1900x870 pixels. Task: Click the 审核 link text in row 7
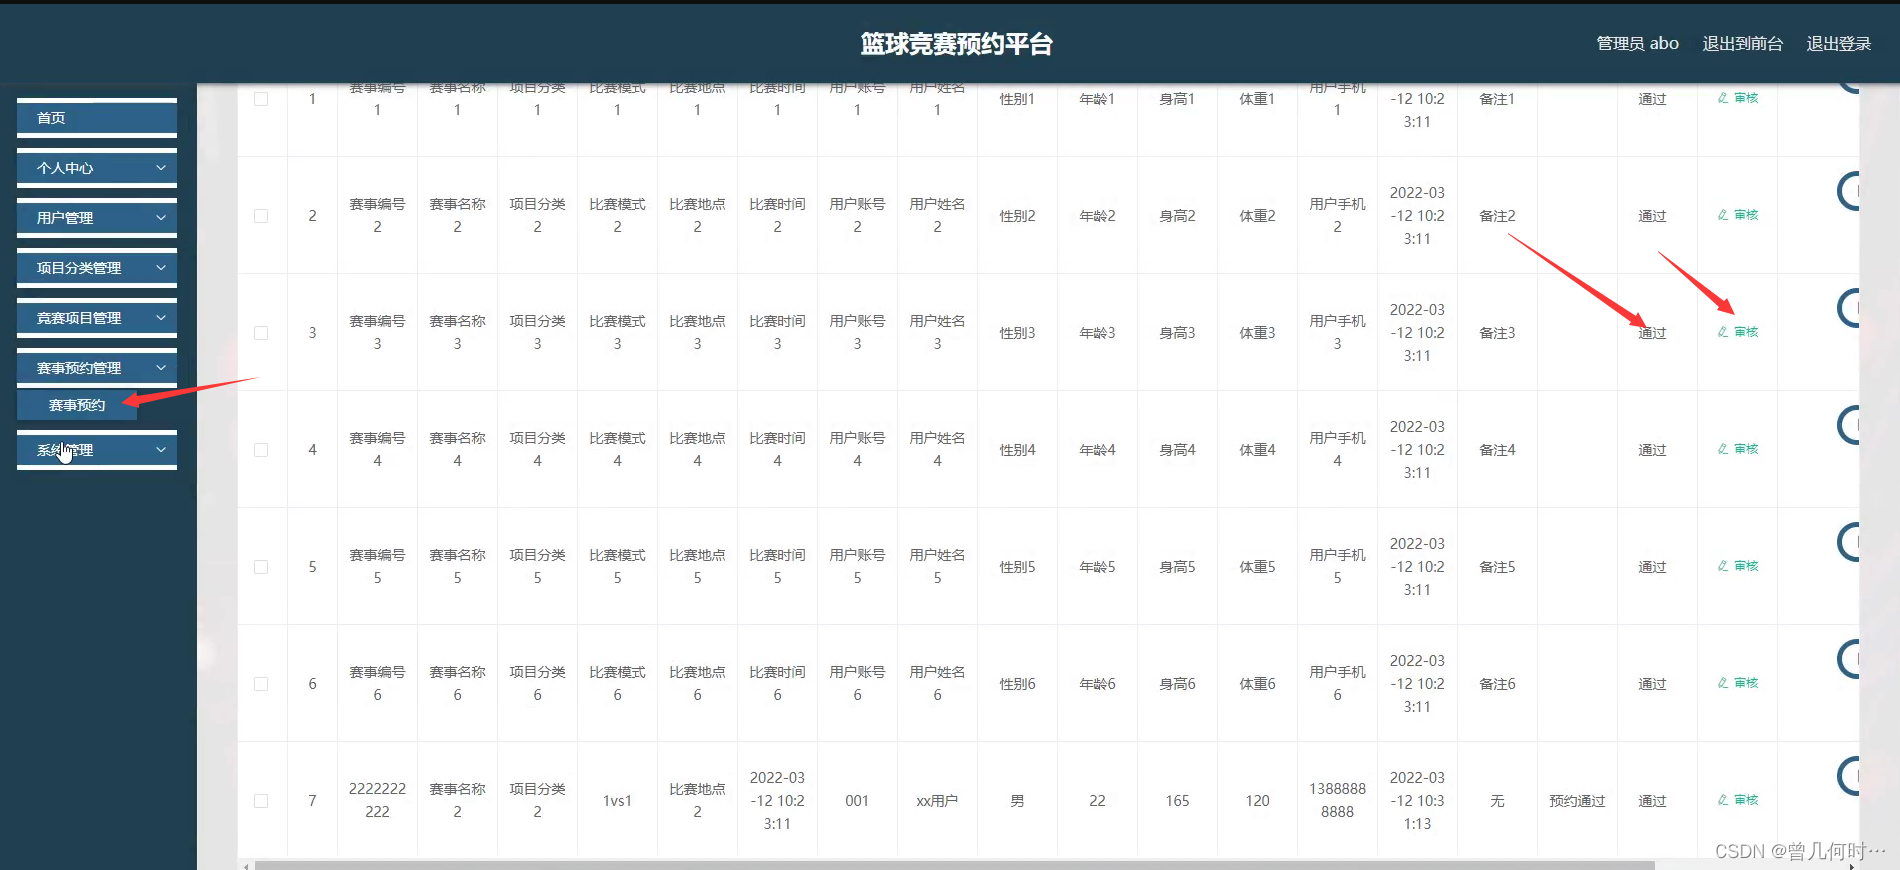pyautogui.click(x=1746, y=800)
